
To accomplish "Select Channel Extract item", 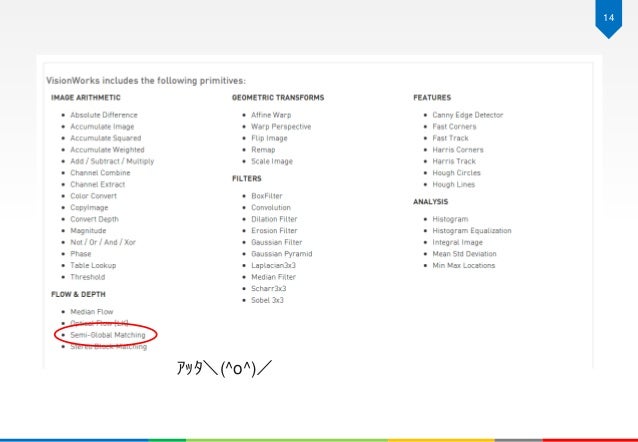I will pyautogui.click(x=98, y=184).
